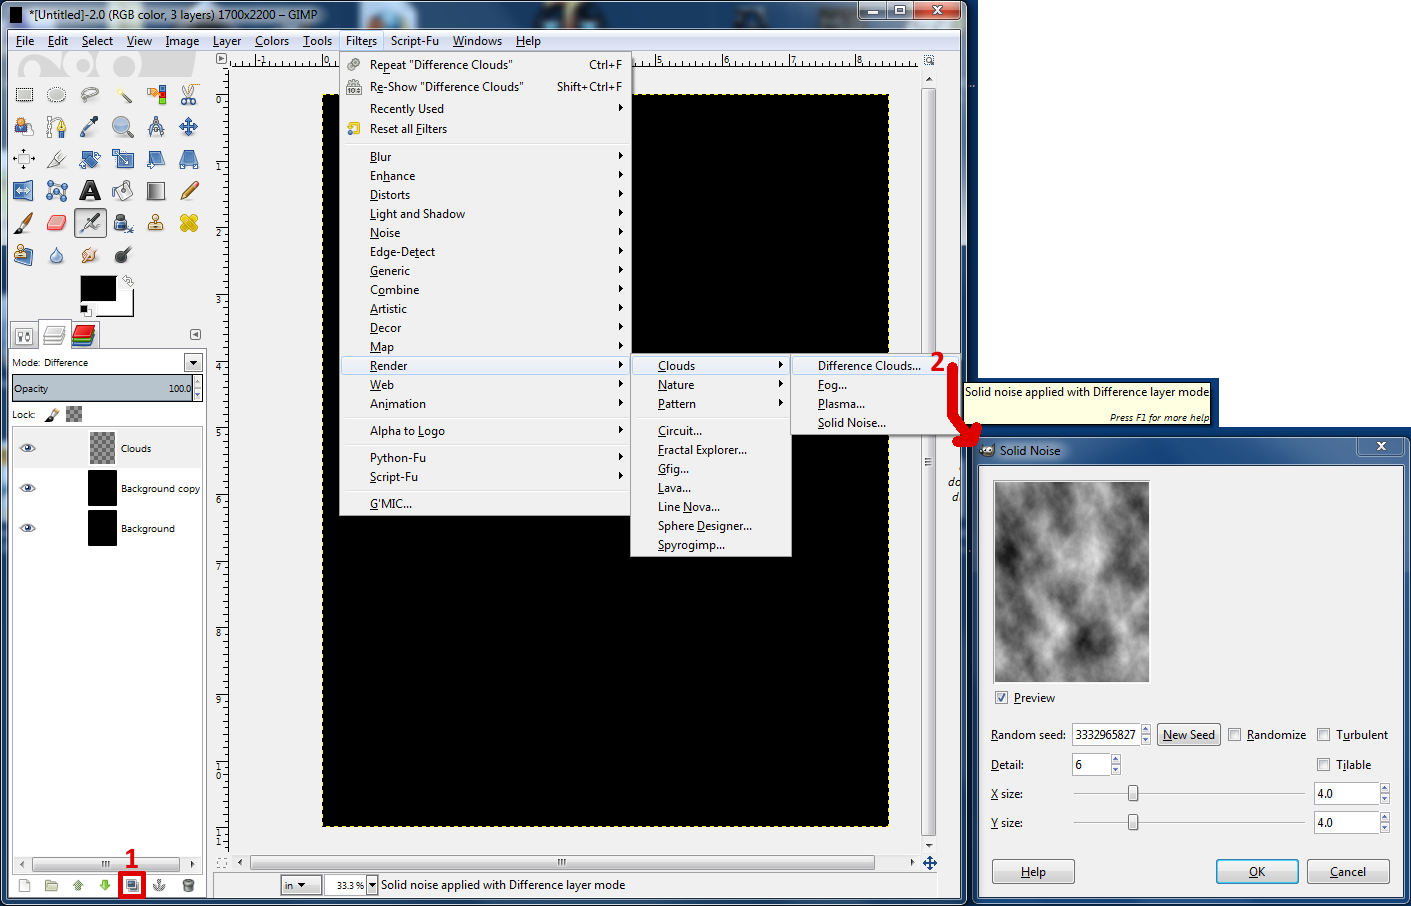Open the File menu
This screenshot has width=1411, height=906.
pos(25,41)
